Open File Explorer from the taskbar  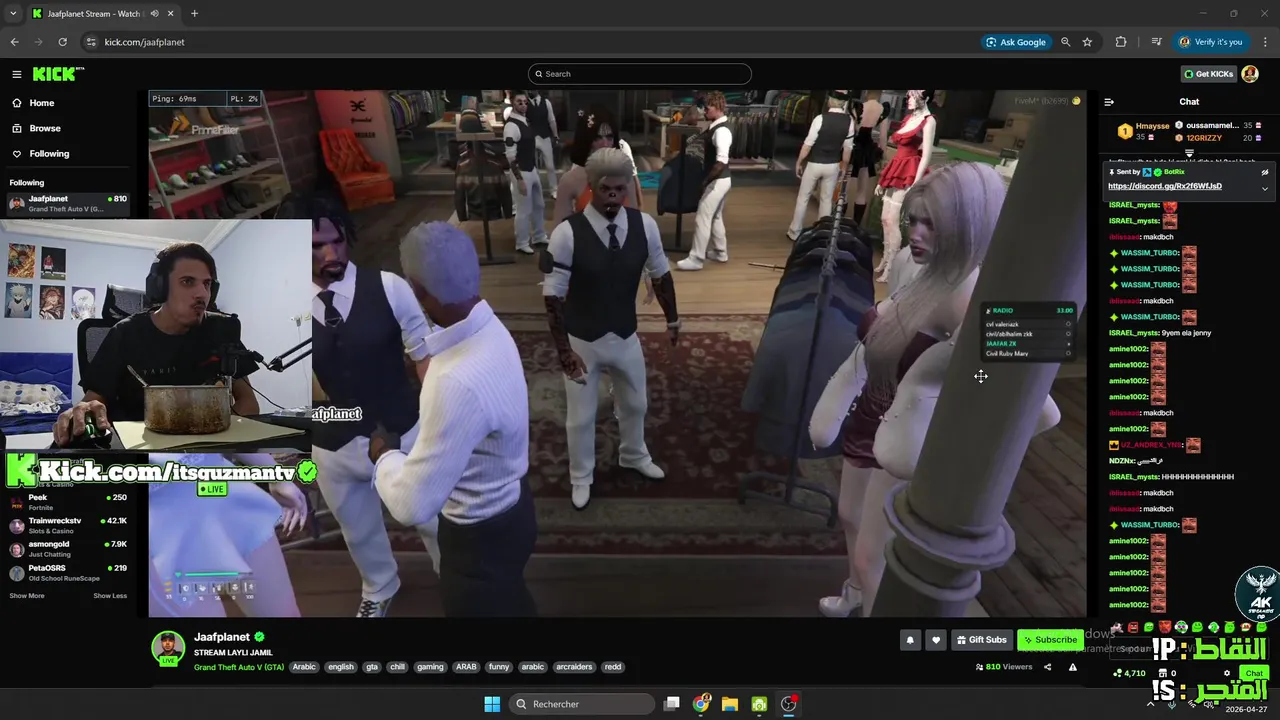point(730,704)
